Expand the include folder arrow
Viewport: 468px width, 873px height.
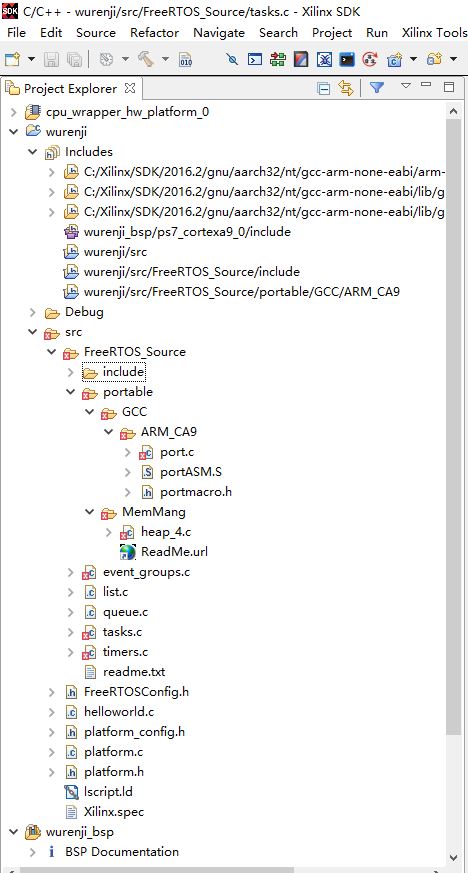(71, 372)
